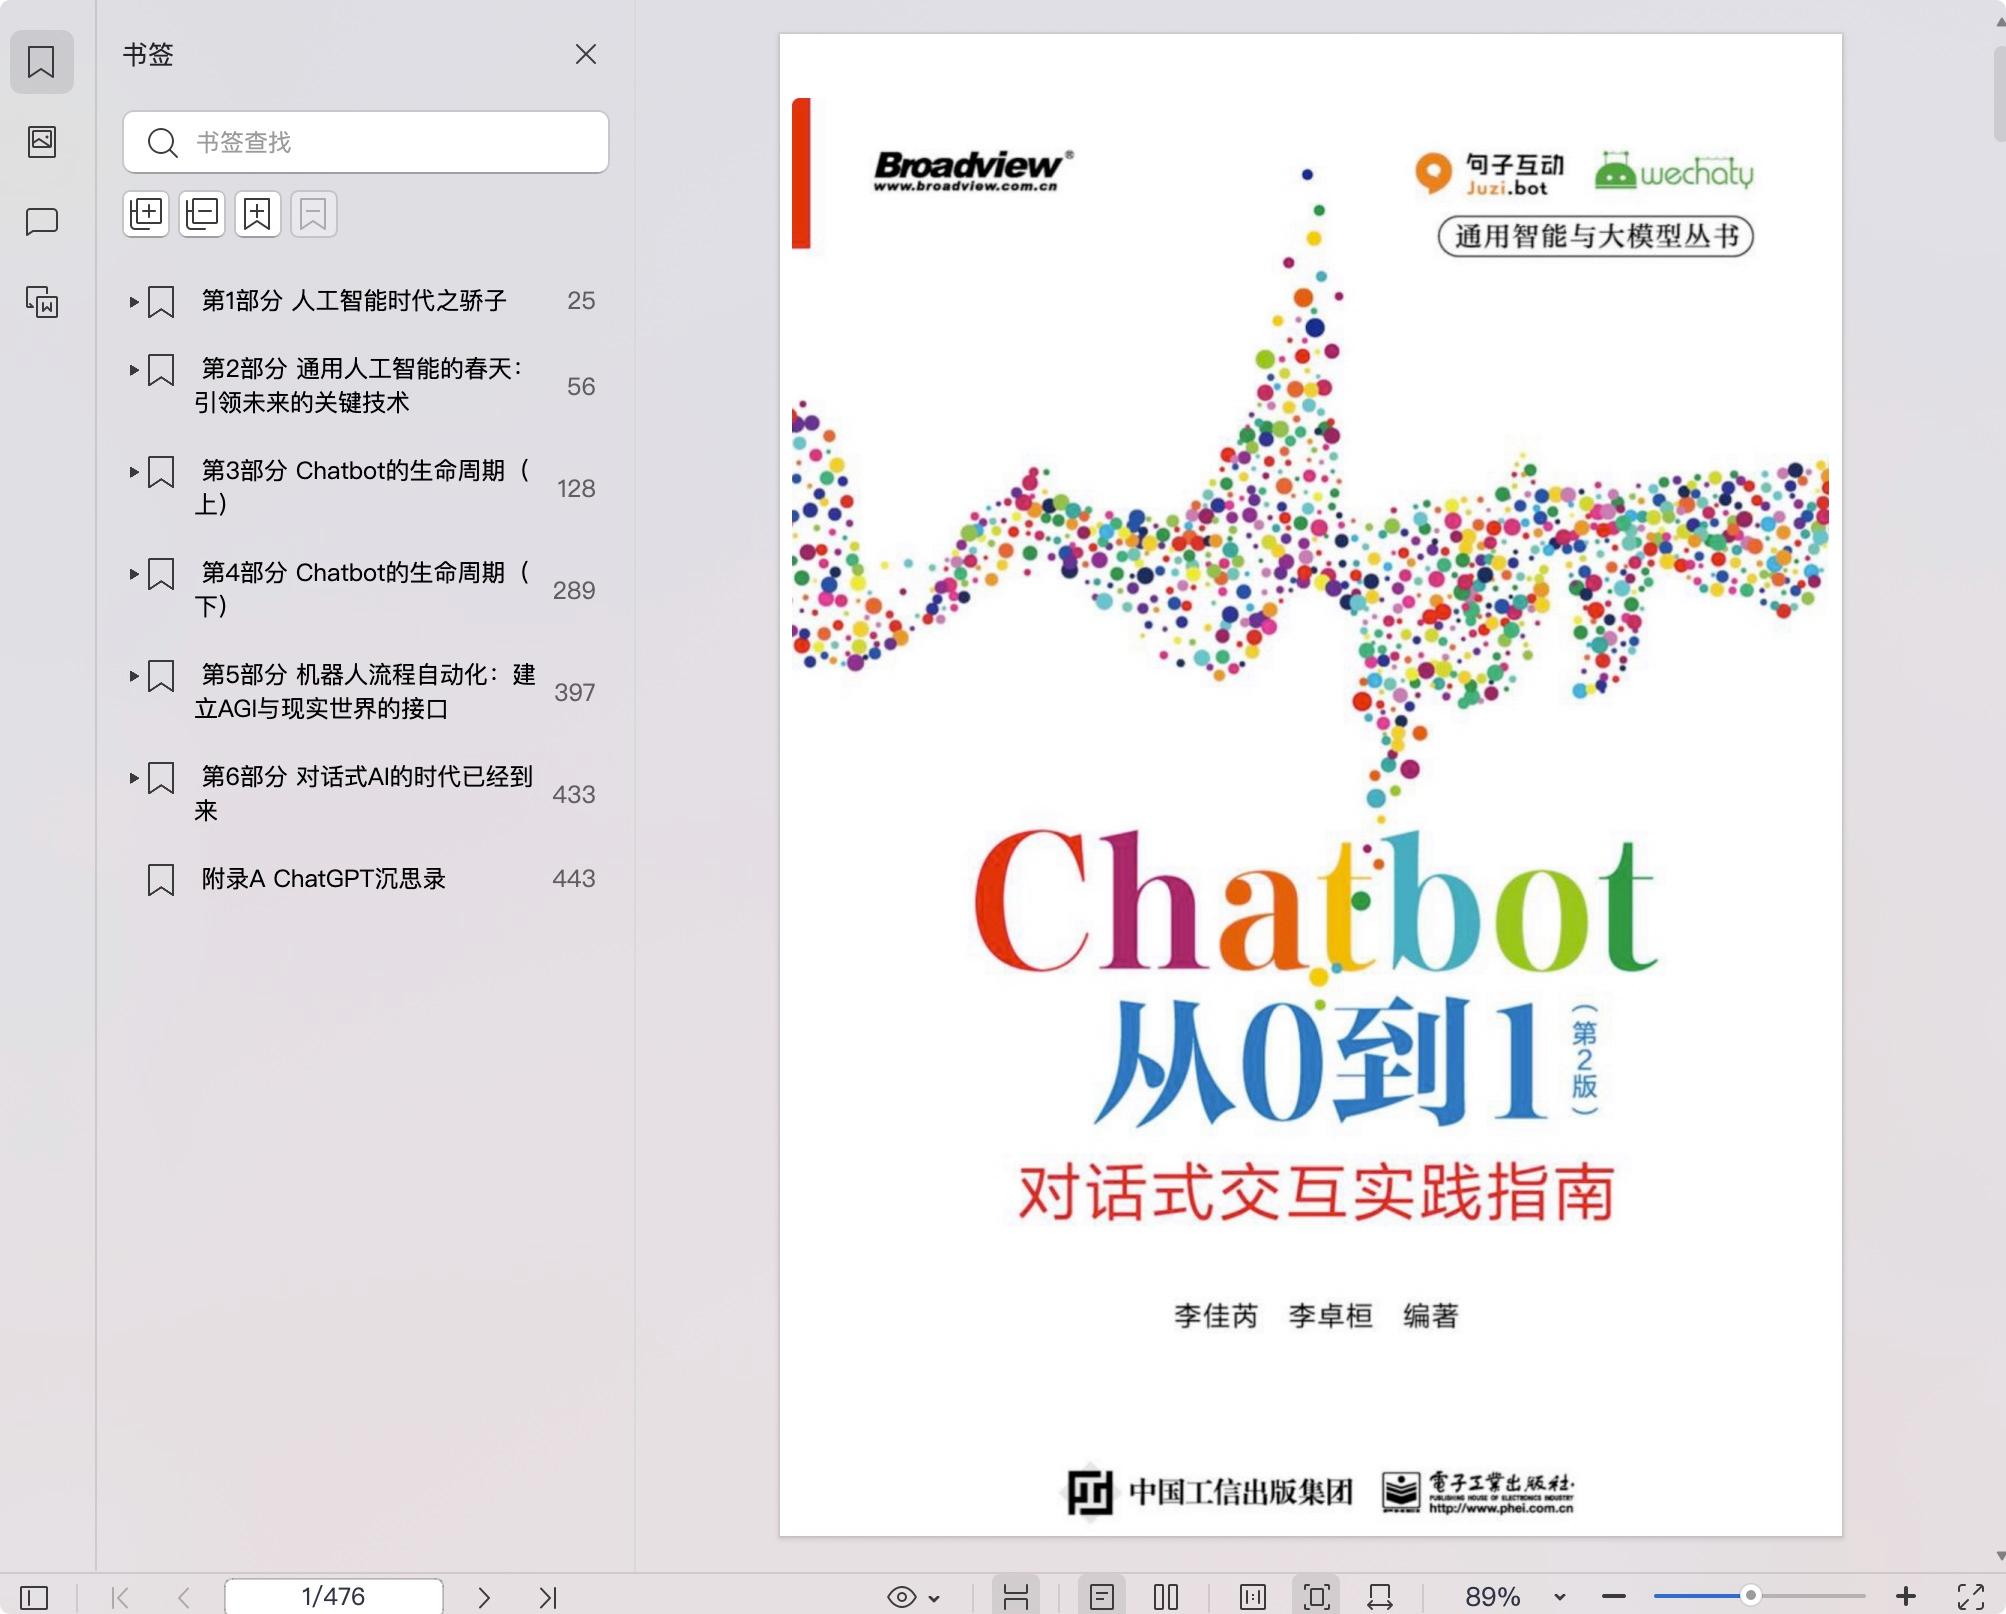
Task: Zoom out with the minus button
Action: click(1613, 1597)
